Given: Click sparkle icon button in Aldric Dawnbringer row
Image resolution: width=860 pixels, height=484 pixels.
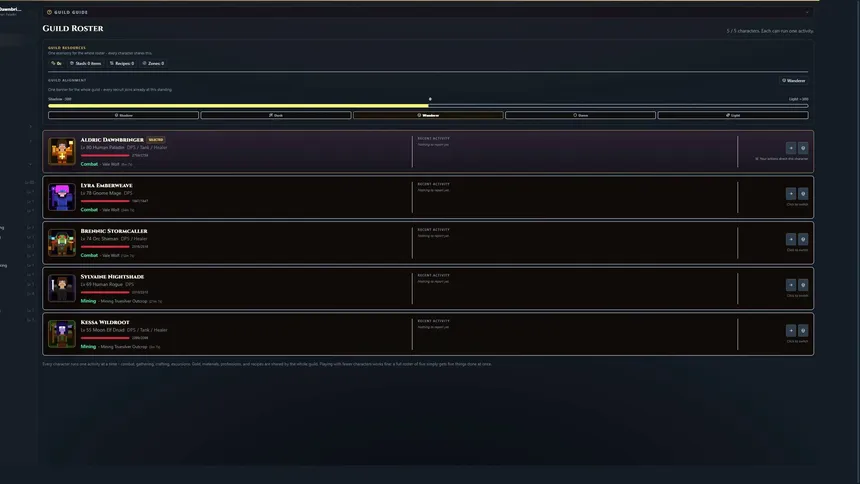Looking at the screenshot, I should 791,148.
